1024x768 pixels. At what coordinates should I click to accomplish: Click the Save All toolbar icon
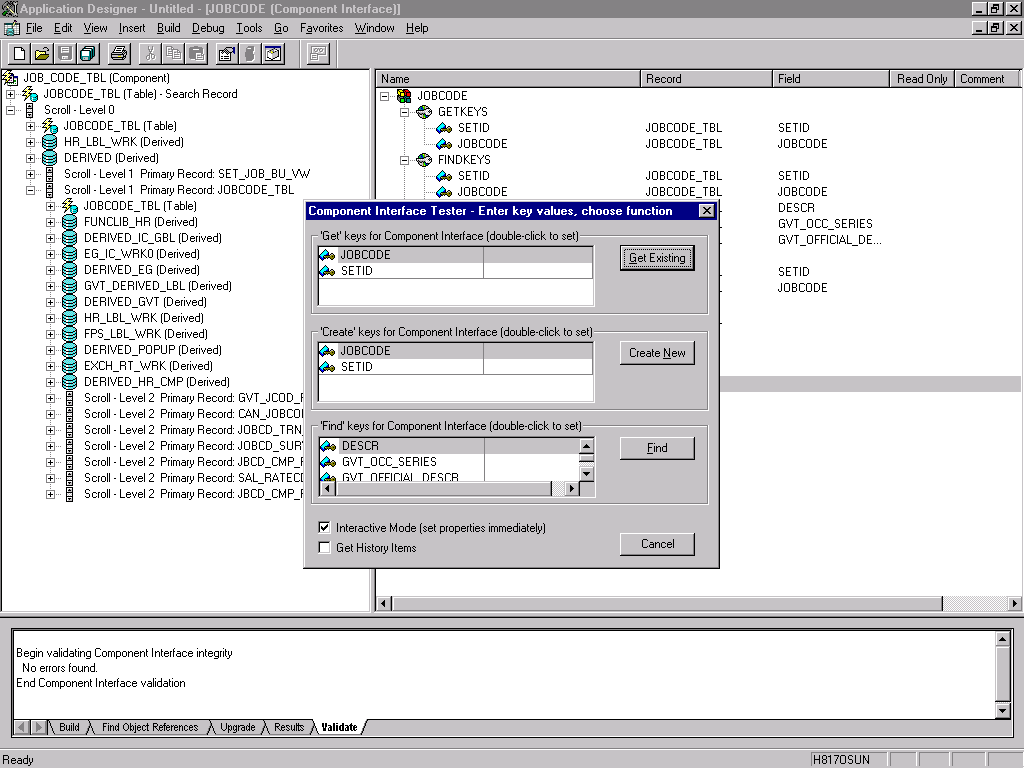pos(85,54)
